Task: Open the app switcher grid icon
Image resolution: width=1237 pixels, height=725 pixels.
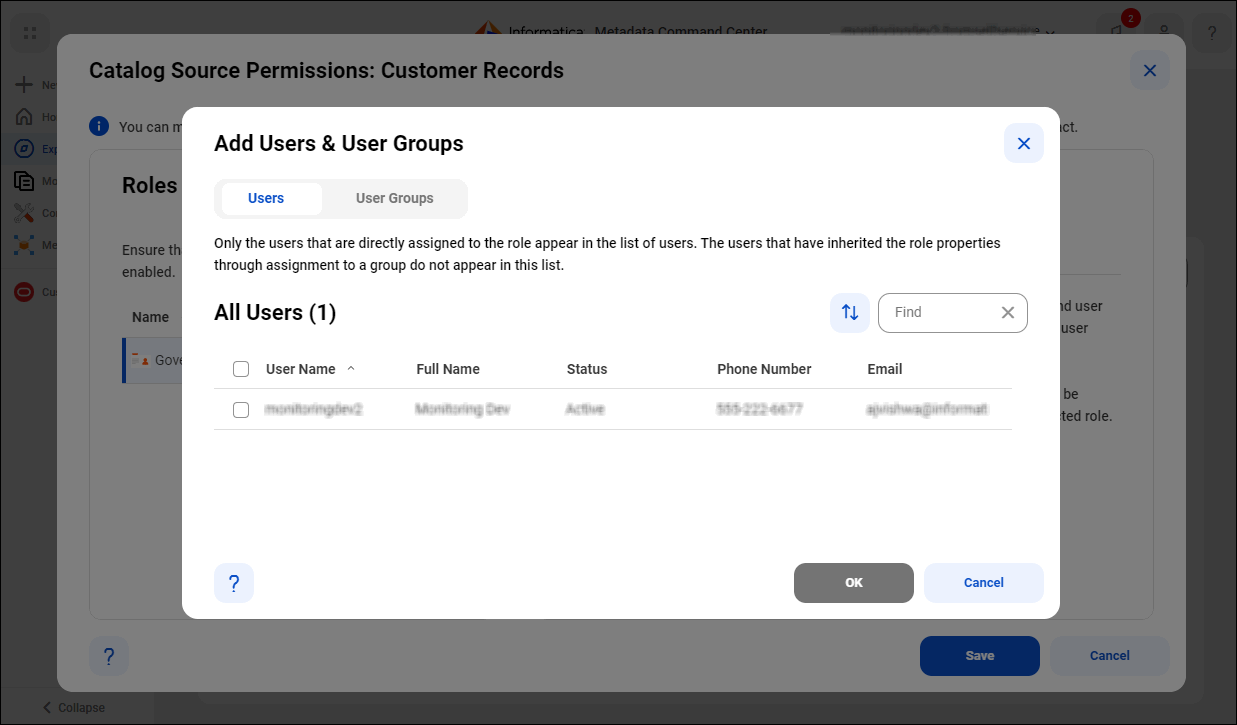Action: [30, 33]
